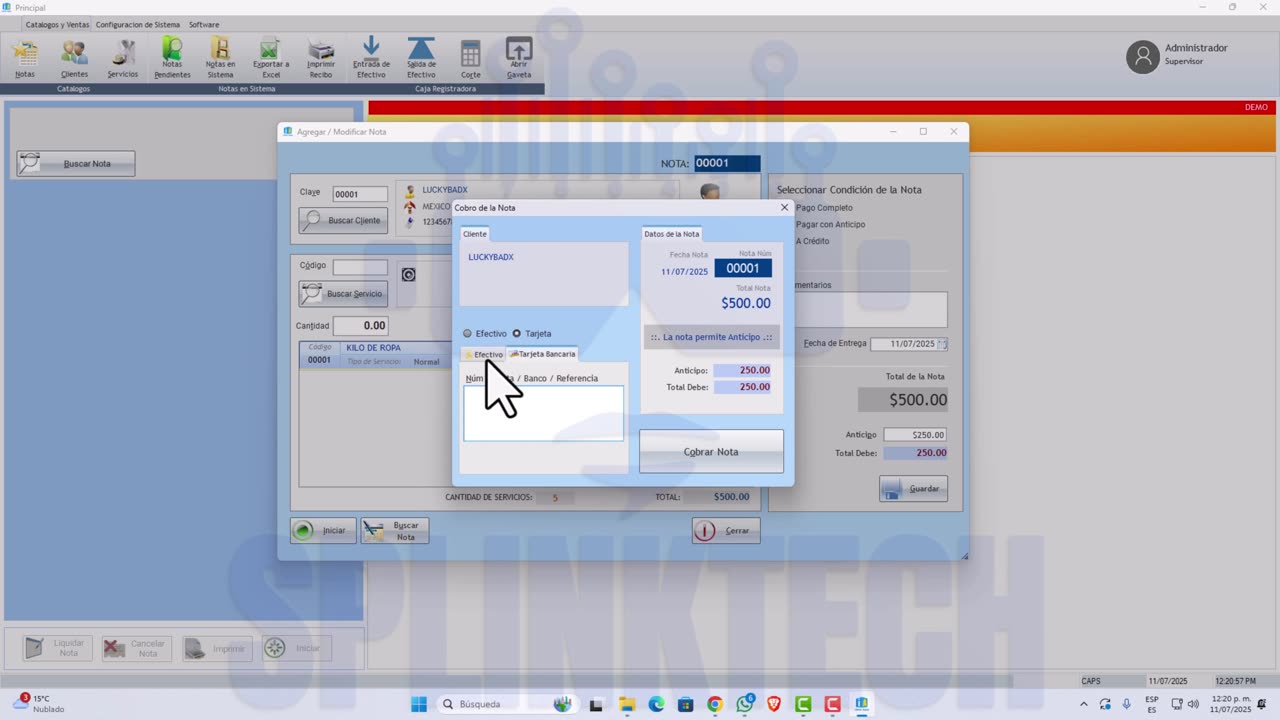
Task: Open the Clientes catalog
Action: pos(74,59)
